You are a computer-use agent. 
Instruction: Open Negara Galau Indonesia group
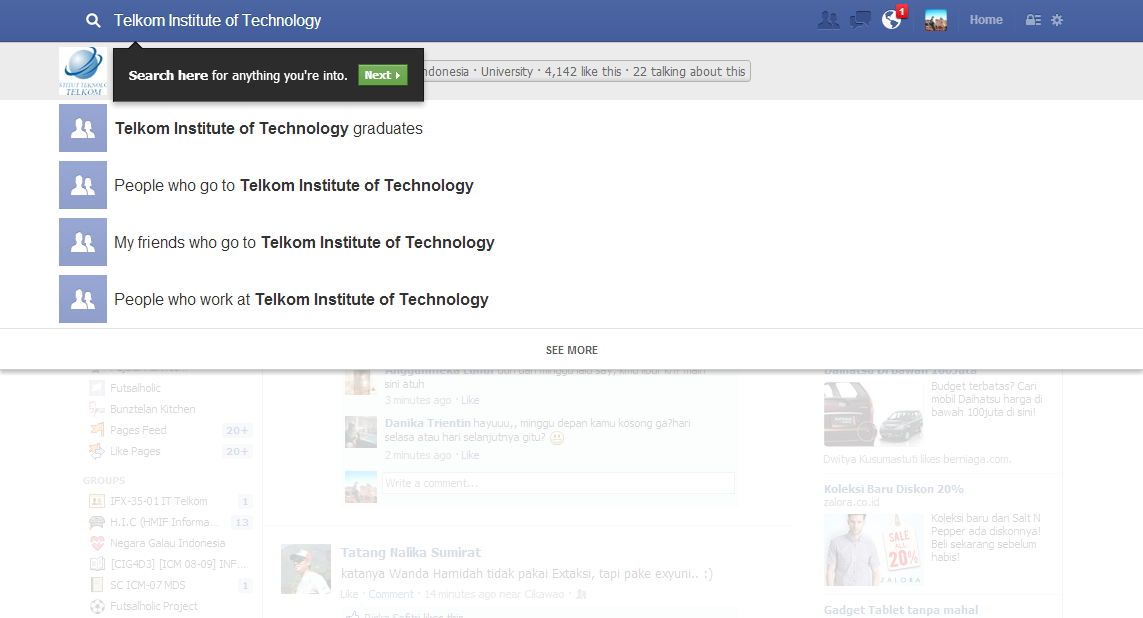coord(168,543)
